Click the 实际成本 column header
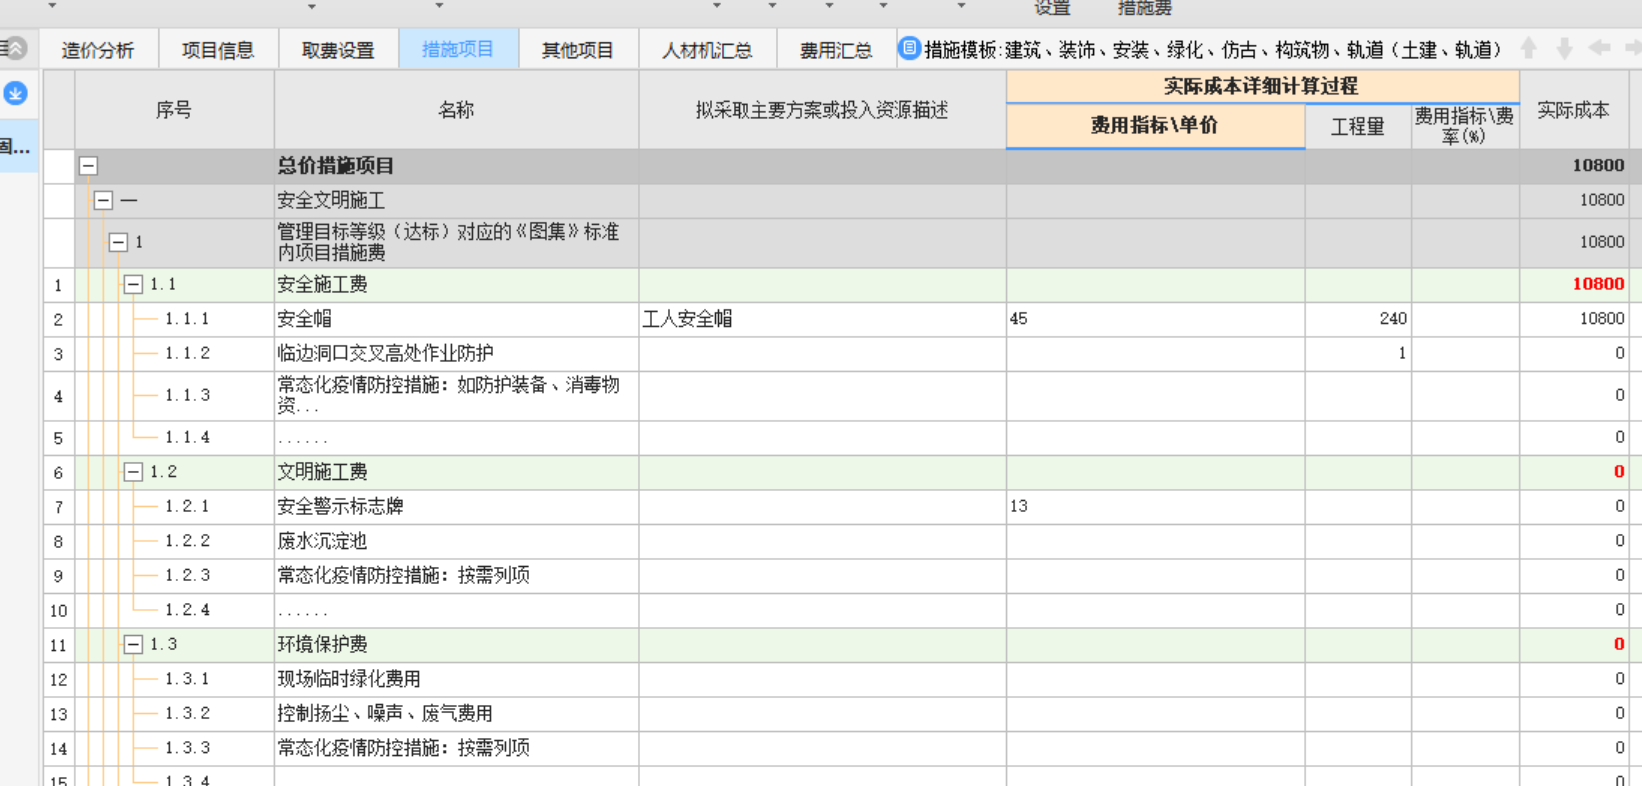 click(x=1574, y=110)
